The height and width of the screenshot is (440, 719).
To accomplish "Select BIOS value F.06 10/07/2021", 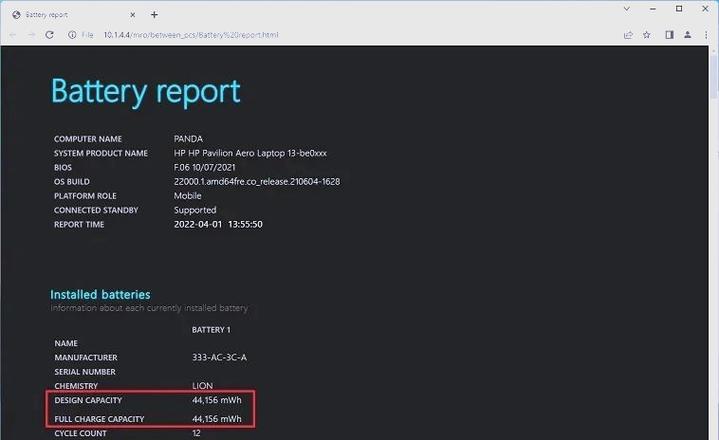I will [x=205, y=167].
